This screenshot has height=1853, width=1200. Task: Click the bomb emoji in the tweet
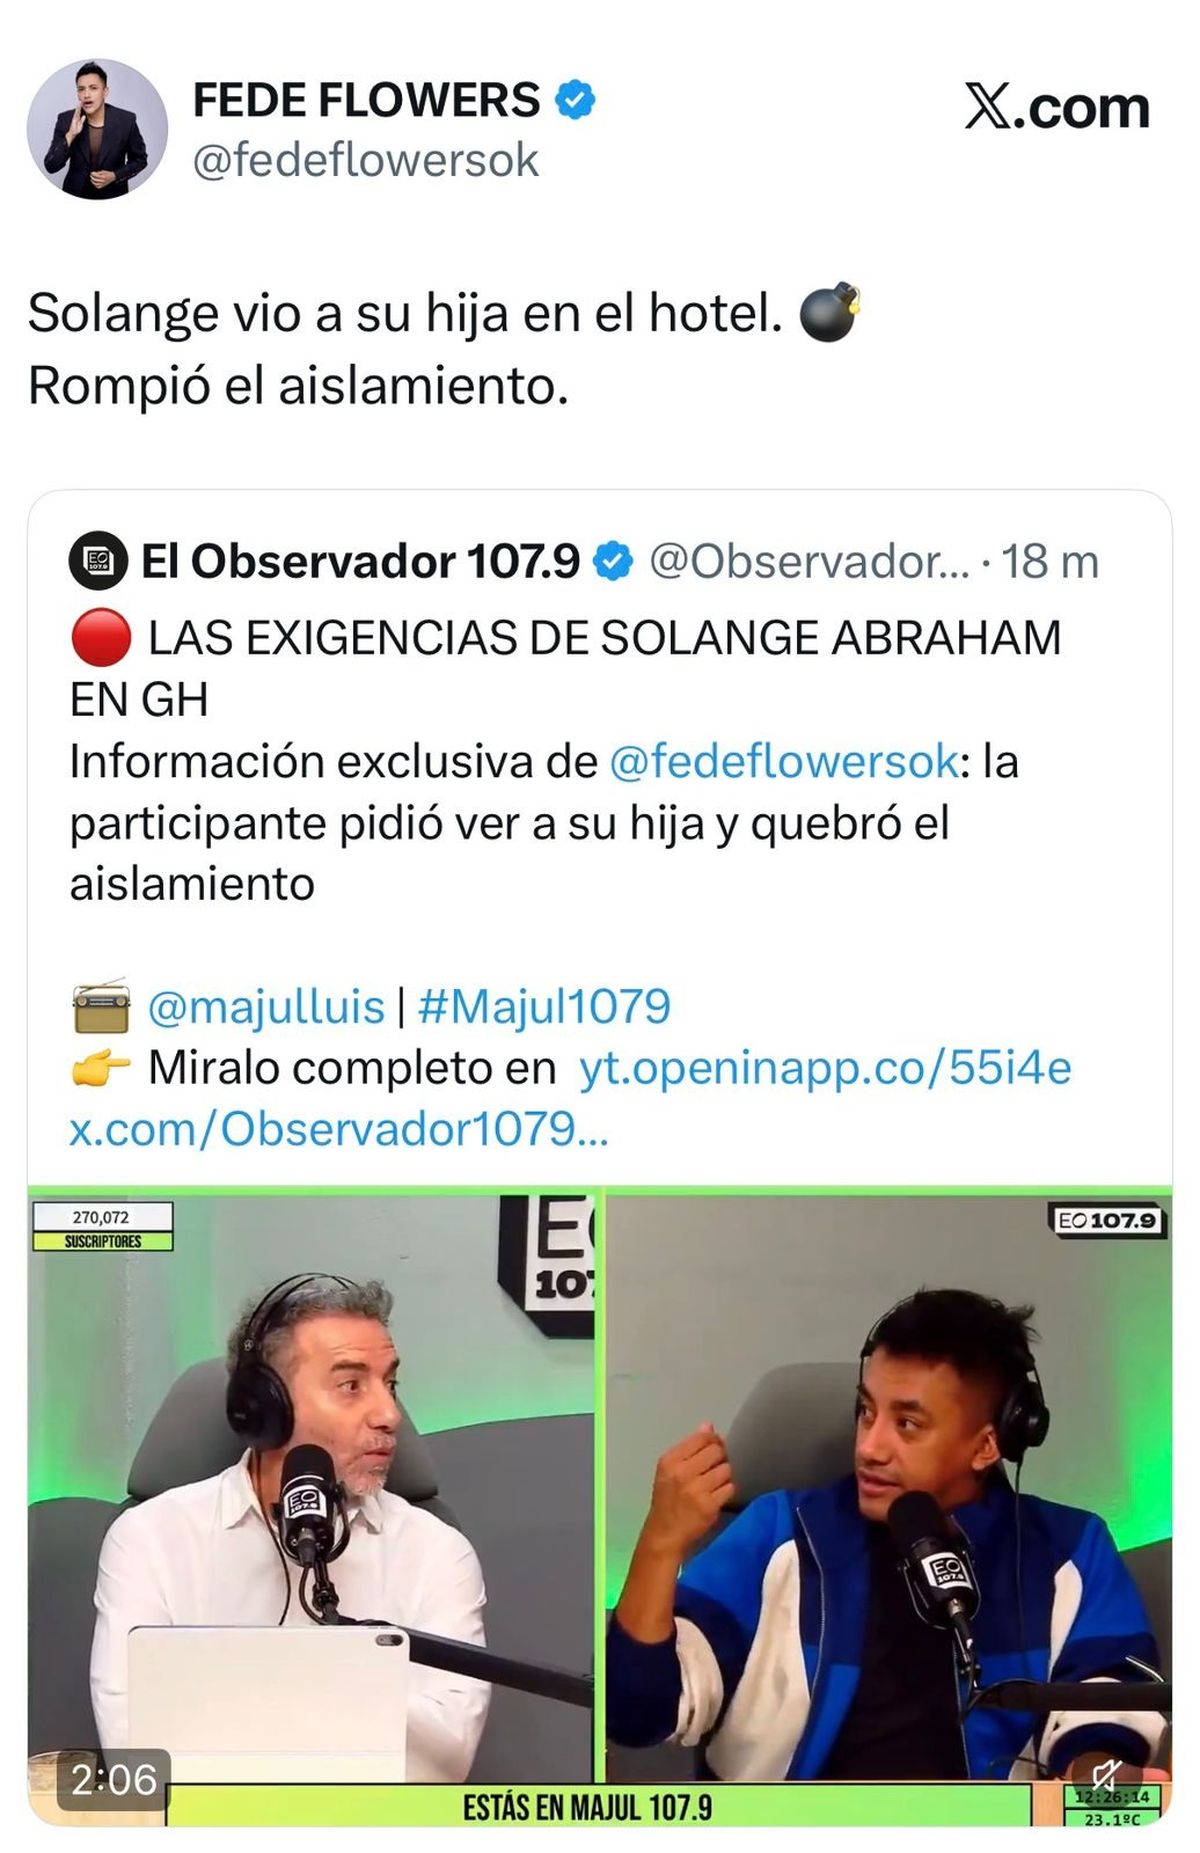[830, 313]
